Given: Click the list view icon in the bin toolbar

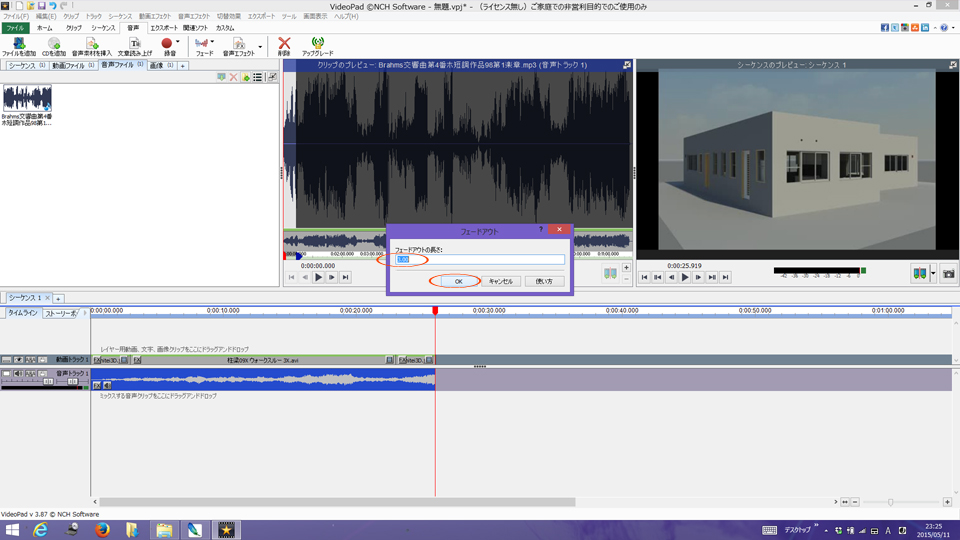Looking at the screenshot, I should [258, 77].
